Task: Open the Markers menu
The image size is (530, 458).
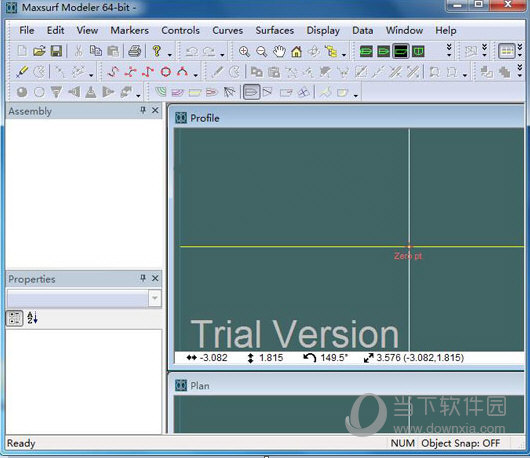Action: point(129,30)
